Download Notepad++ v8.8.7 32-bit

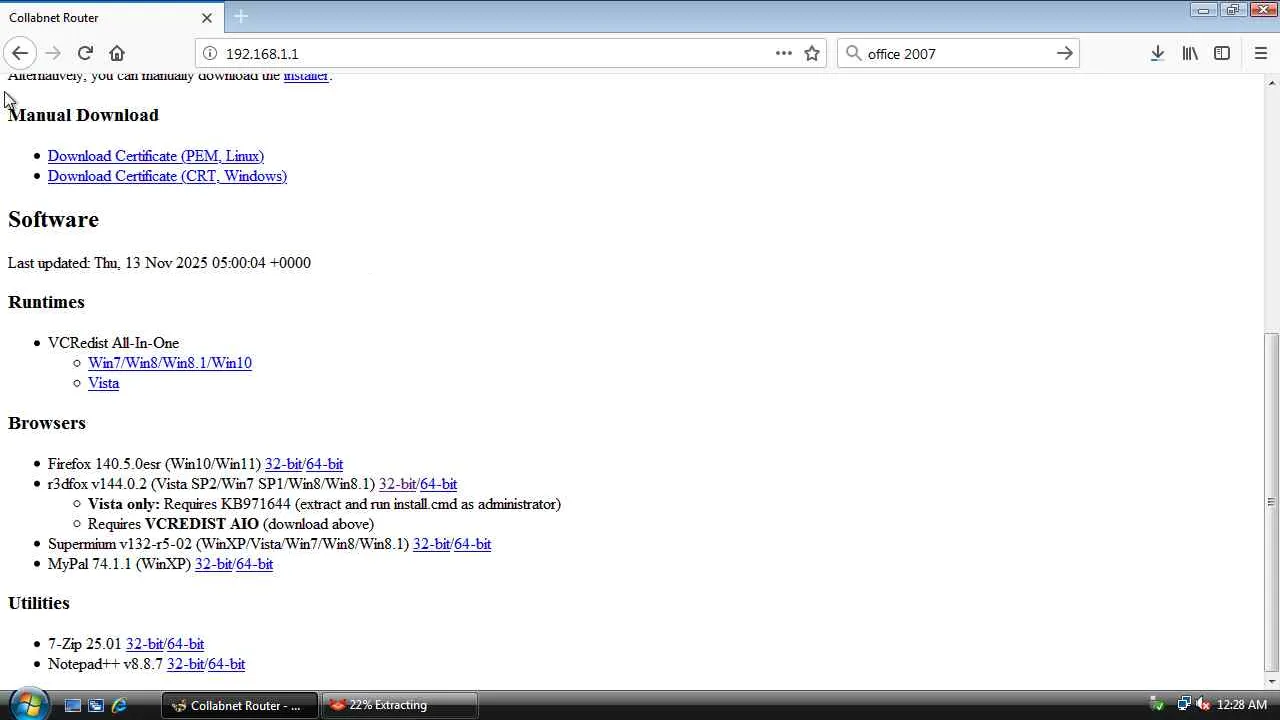(x=185, y=664)
